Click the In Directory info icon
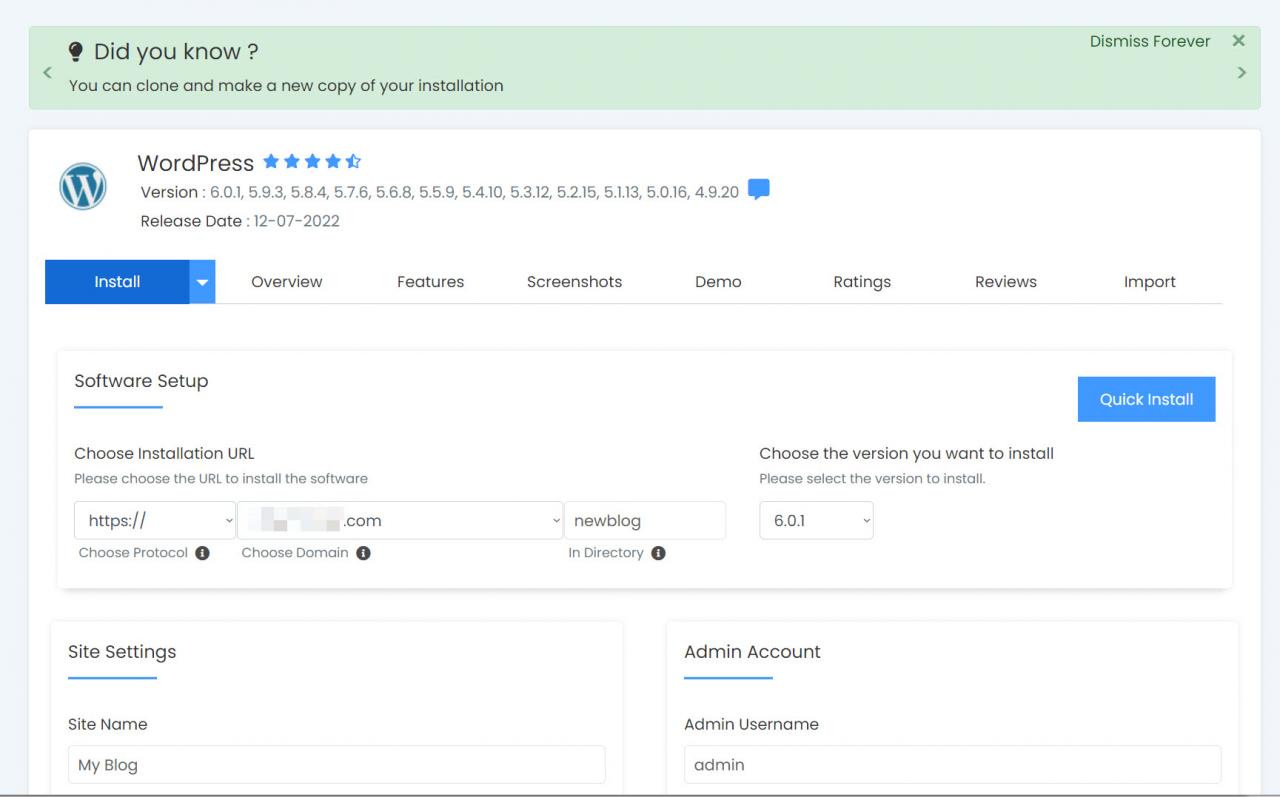The width and height of the screenshot is (1280, 797). [x=658, y=553]
